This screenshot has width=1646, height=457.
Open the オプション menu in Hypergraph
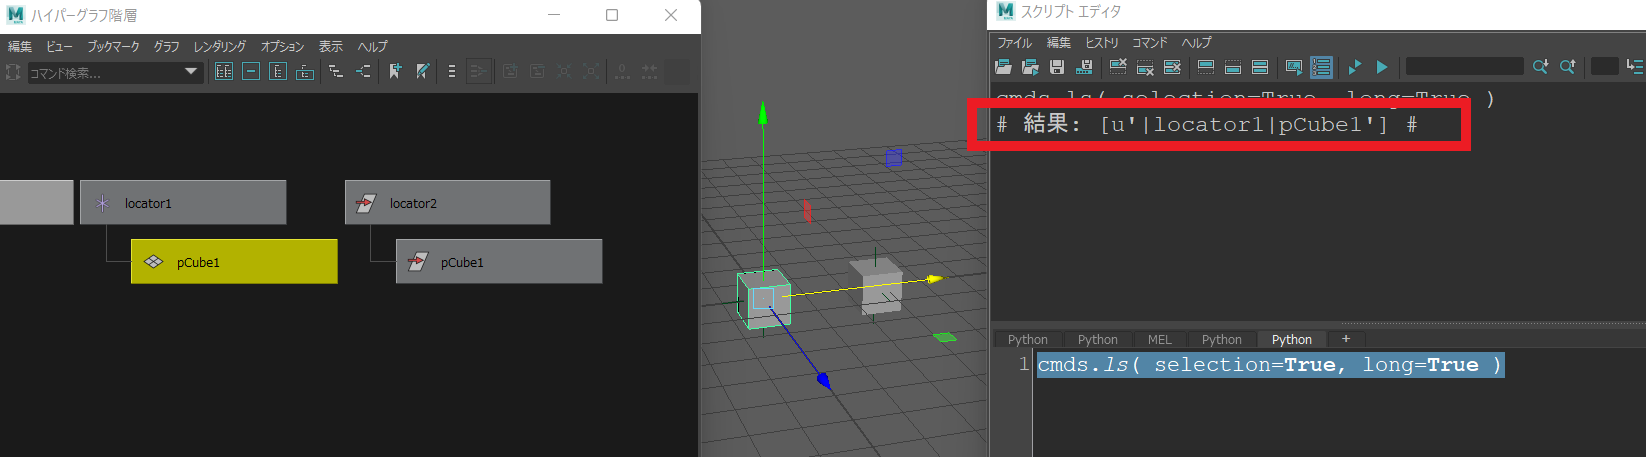(x=282, y=47)
